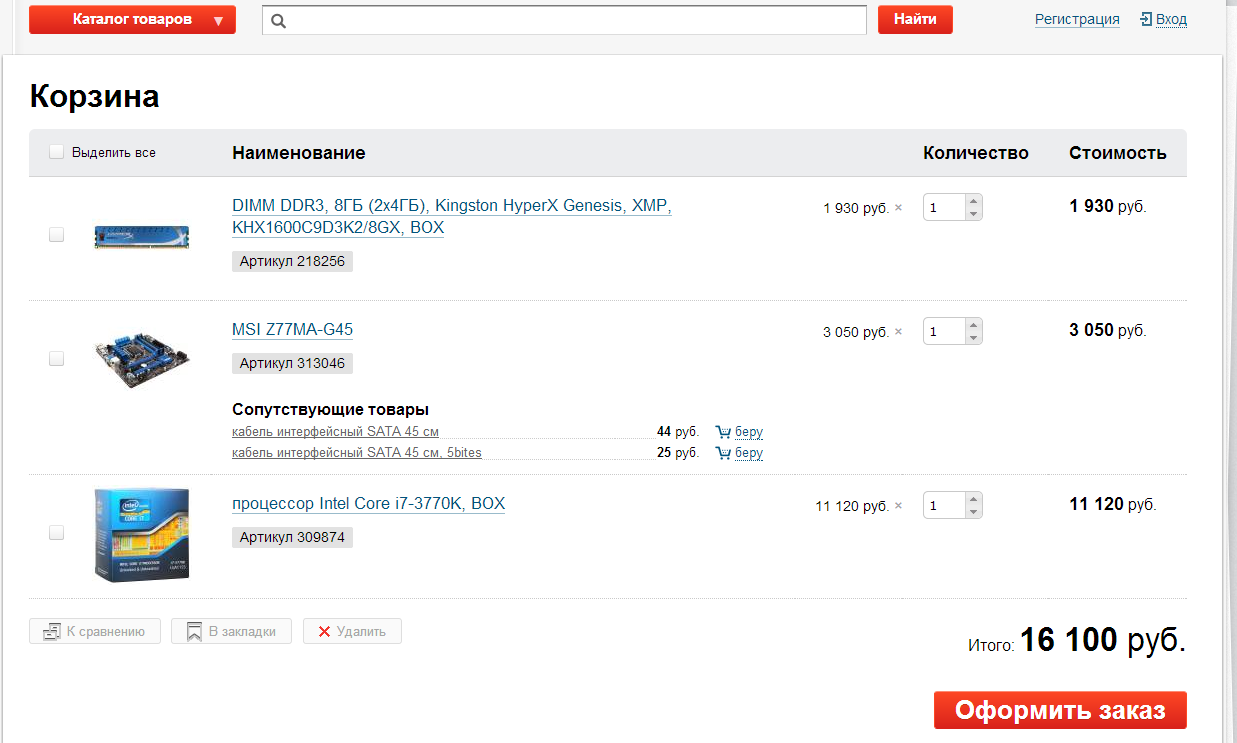Check the MSI Z77MA-G45 item checkbox
The width and height of the screenshot is (1237, 743).
[x=56, y=358]
